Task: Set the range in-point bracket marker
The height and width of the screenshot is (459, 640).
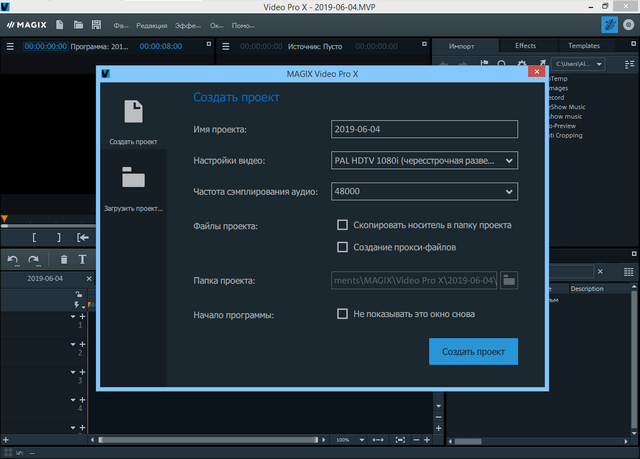Action: point(34,237)
